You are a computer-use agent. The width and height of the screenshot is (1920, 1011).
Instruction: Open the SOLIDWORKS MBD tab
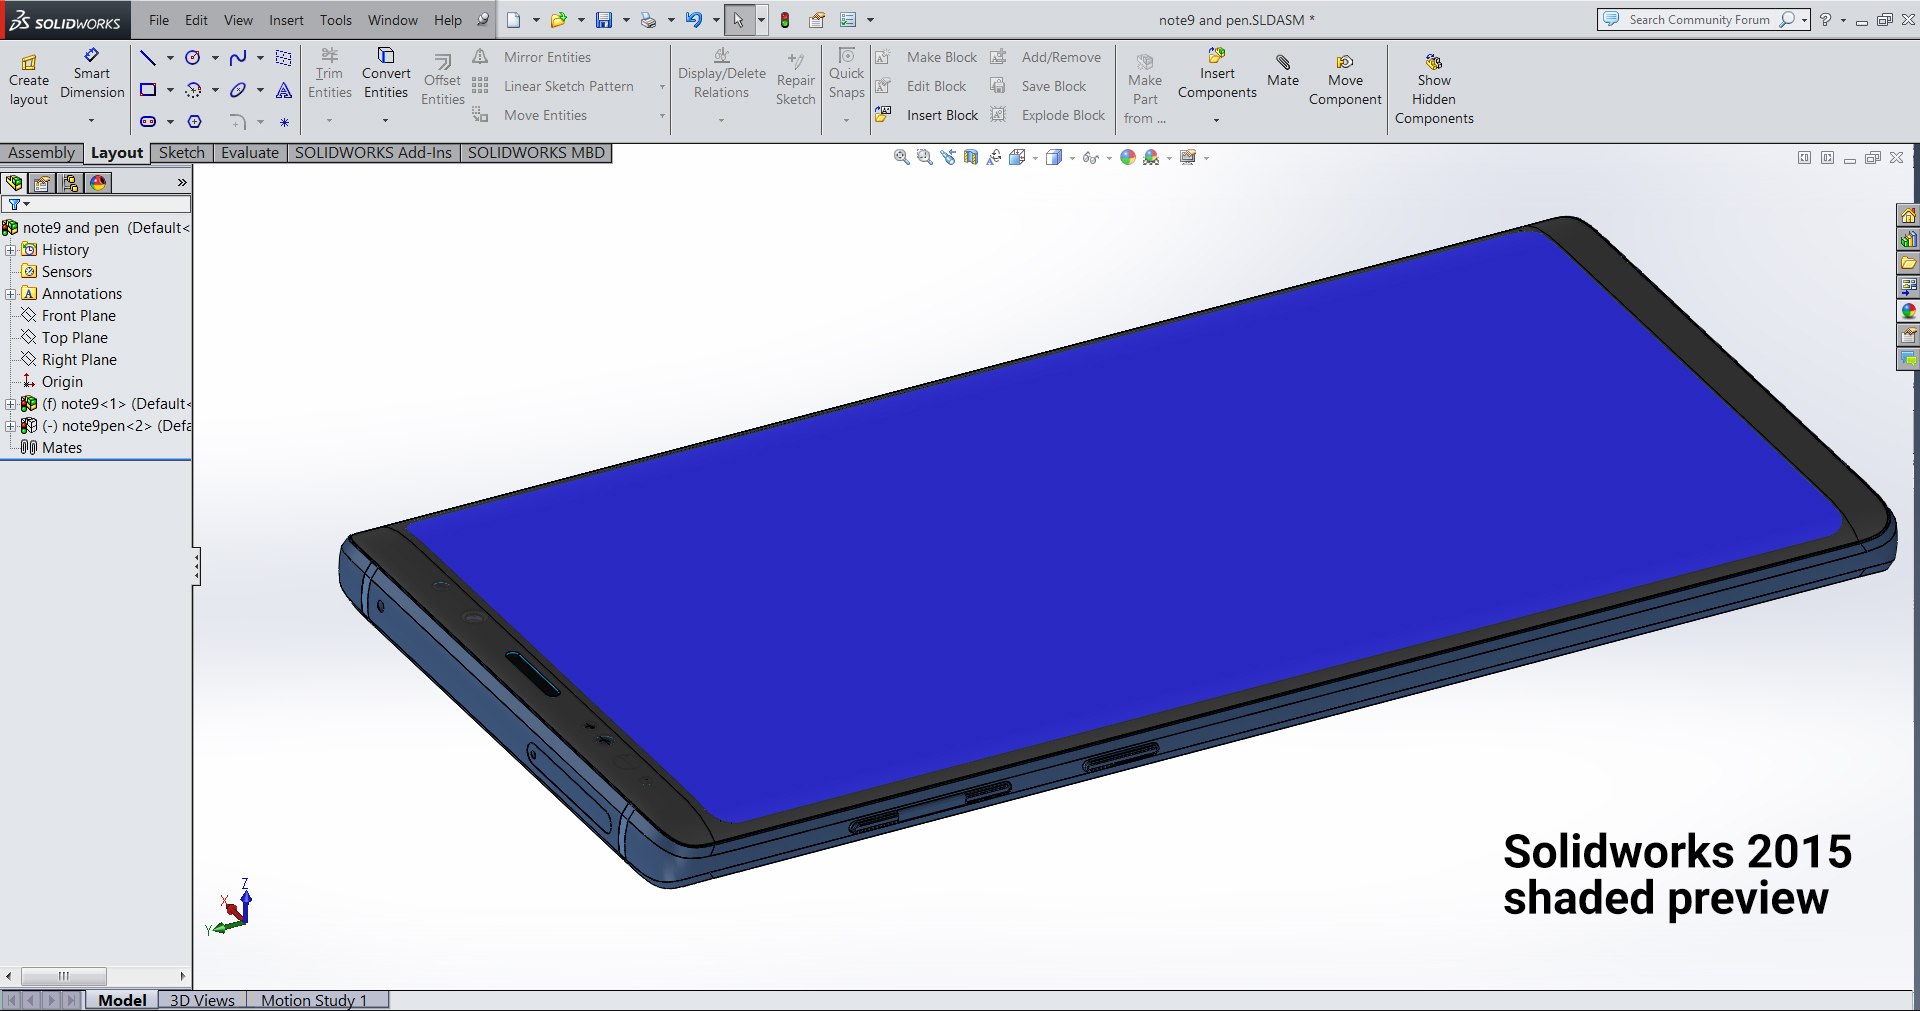(536, 153)
